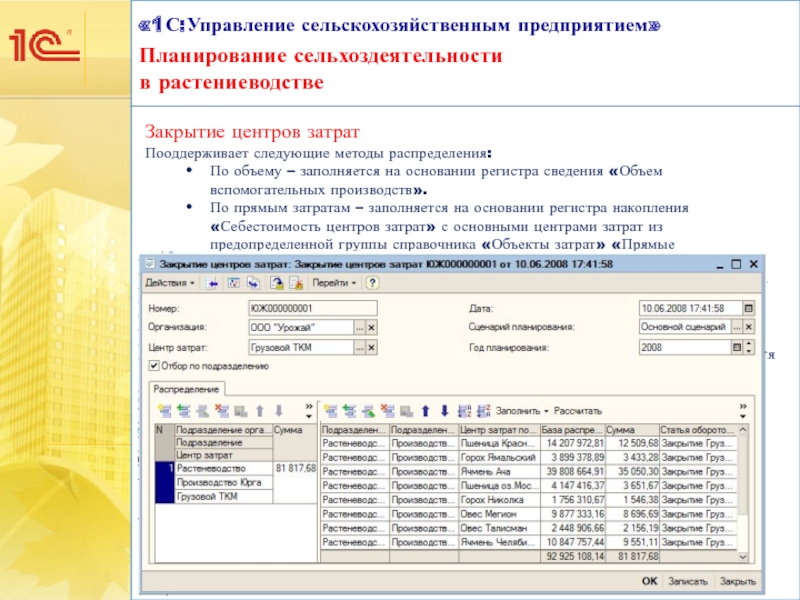Click the 81 817,68 sum cell in the left table
The width and height of the screenshot is (800, 600).
[295, 468]
